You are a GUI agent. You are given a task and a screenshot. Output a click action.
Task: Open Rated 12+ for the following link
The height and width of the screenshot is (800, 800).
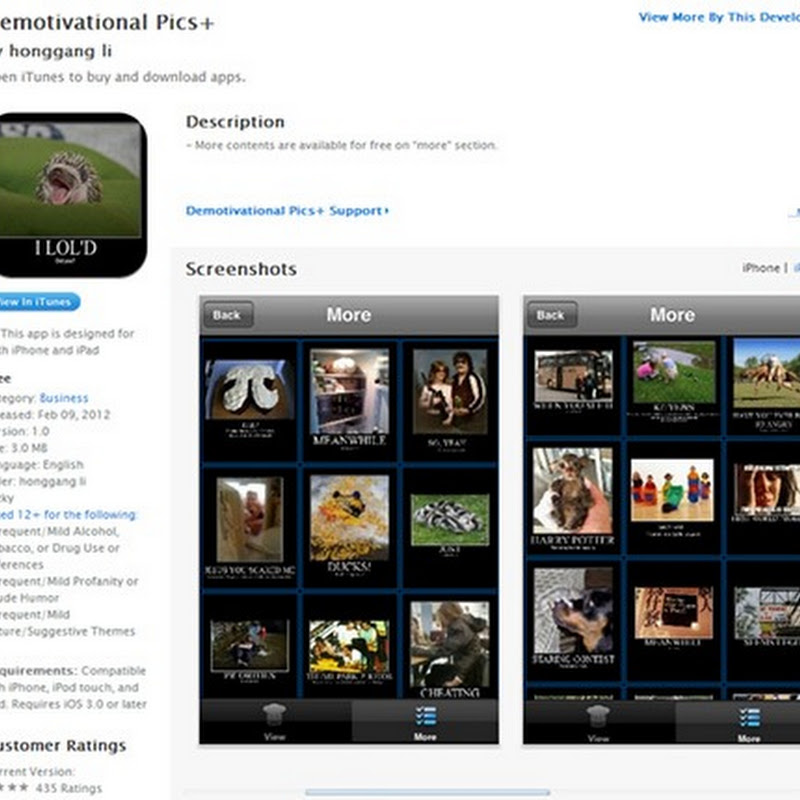tap(68, 514)
